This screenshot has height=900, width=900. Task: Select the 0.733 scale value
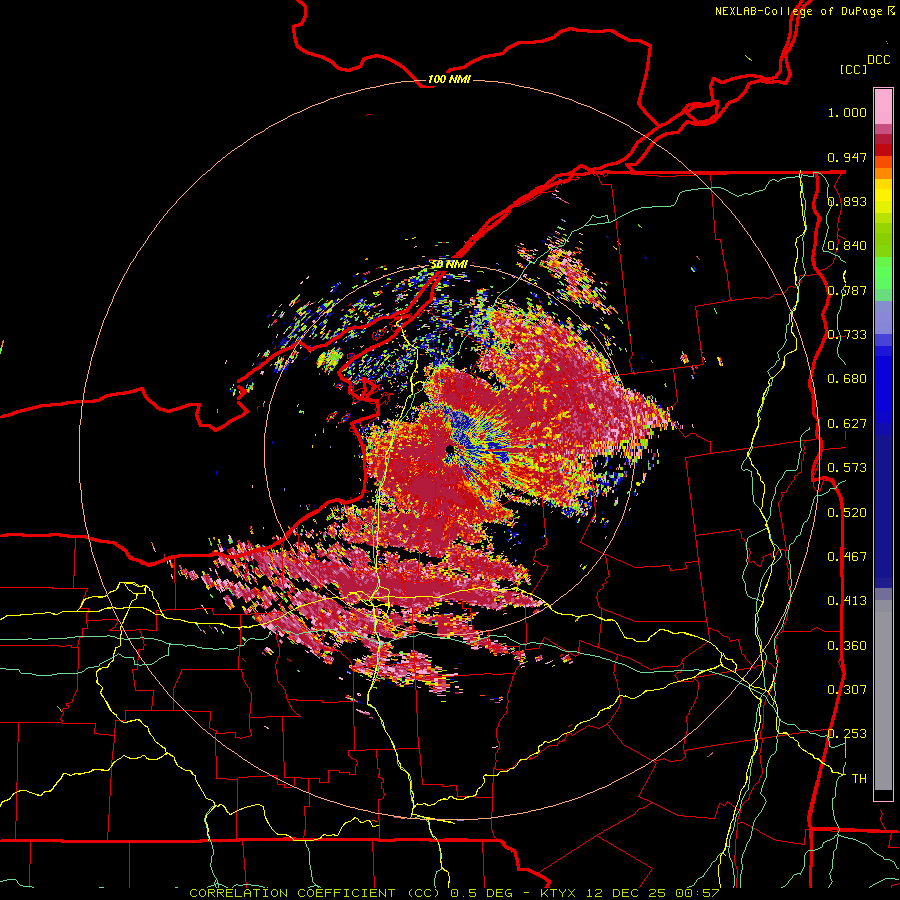847,335
